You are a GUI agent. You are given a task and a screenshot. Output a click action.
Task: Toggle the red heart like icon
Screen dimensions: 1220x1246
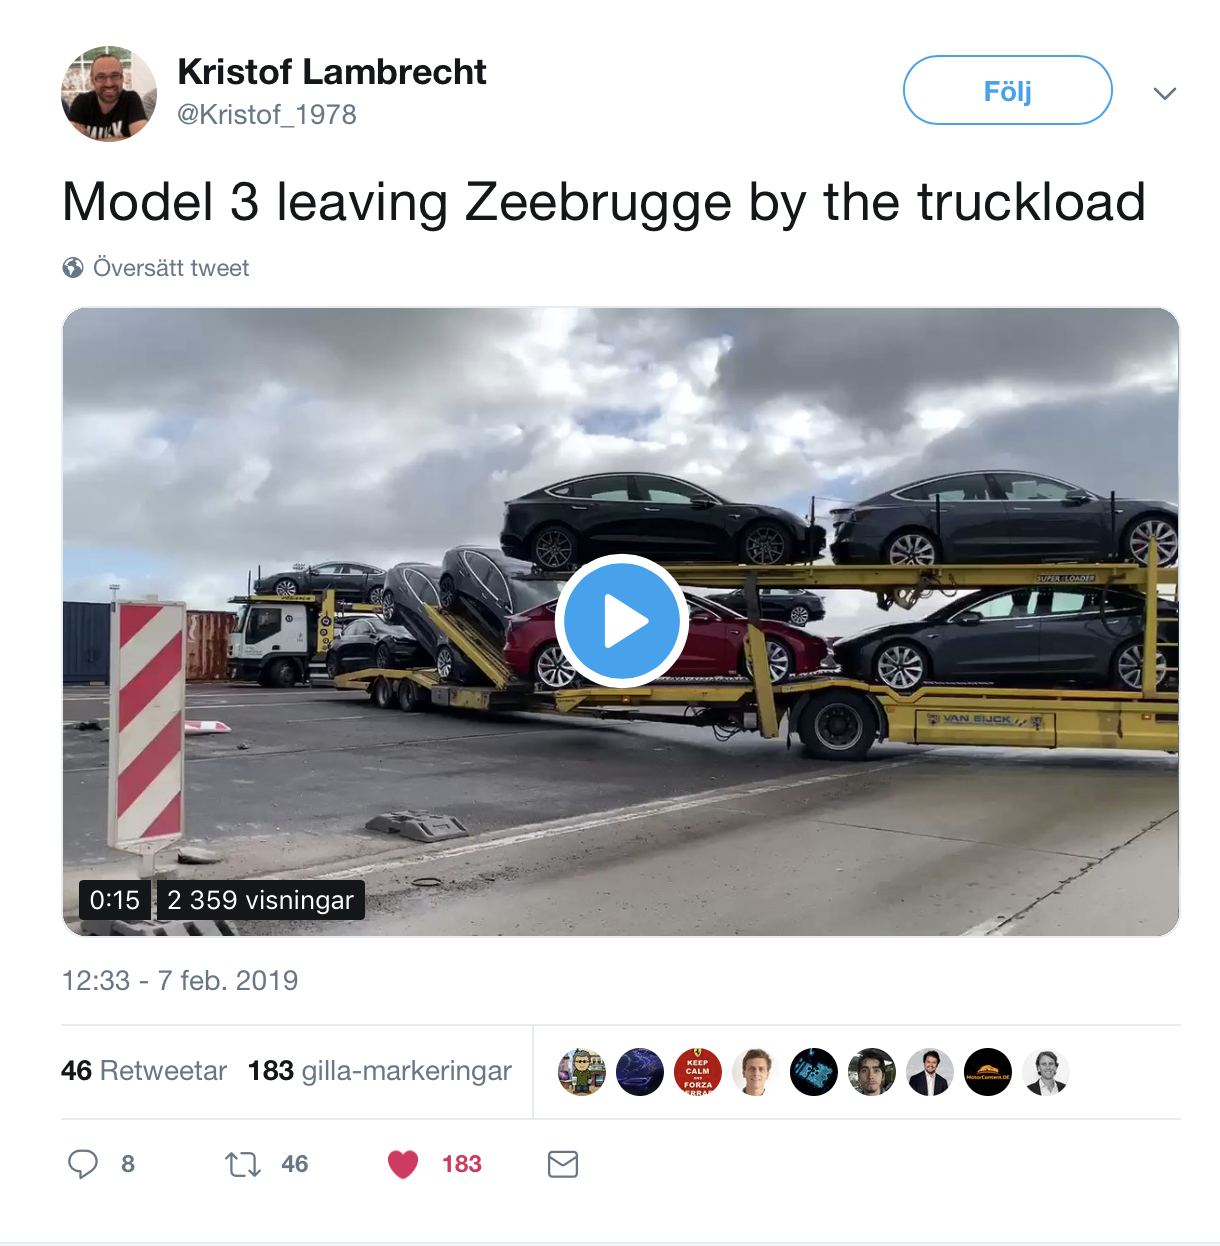point(403,1164)
